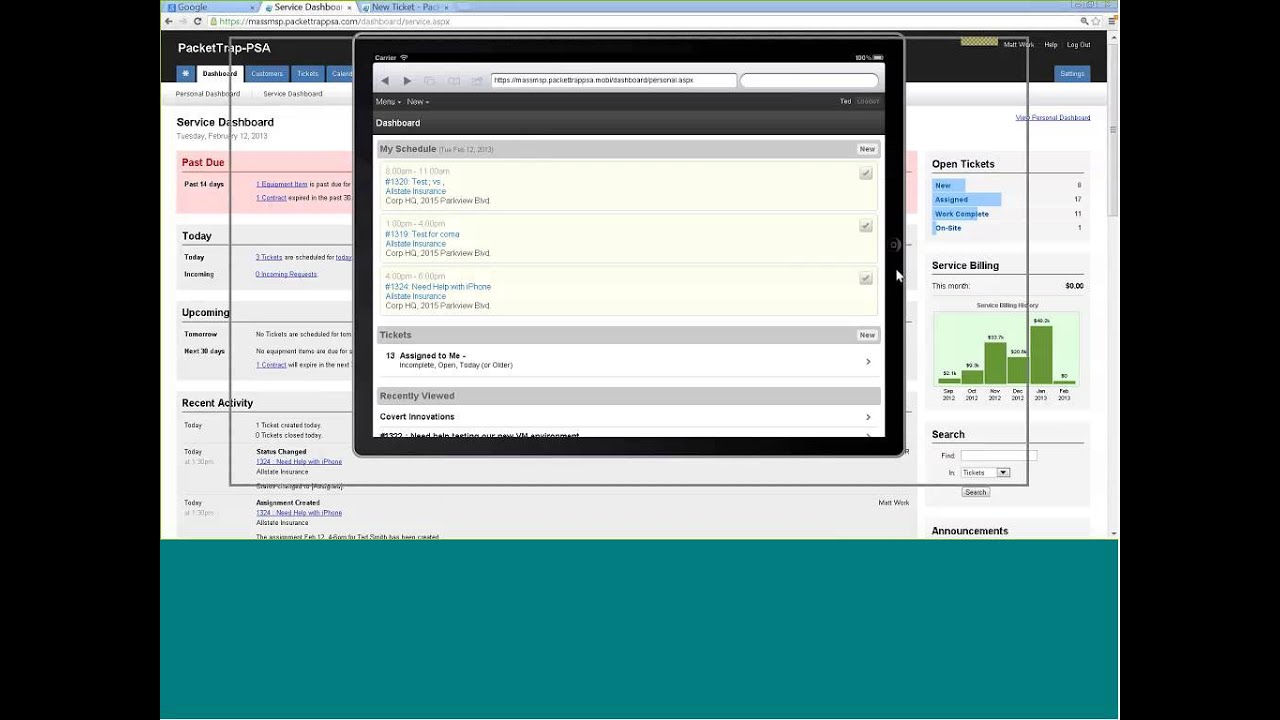Open the iPad browser bookmarks book icon
This screenshot has width=1280, height=720.
[x=454, y=81]
